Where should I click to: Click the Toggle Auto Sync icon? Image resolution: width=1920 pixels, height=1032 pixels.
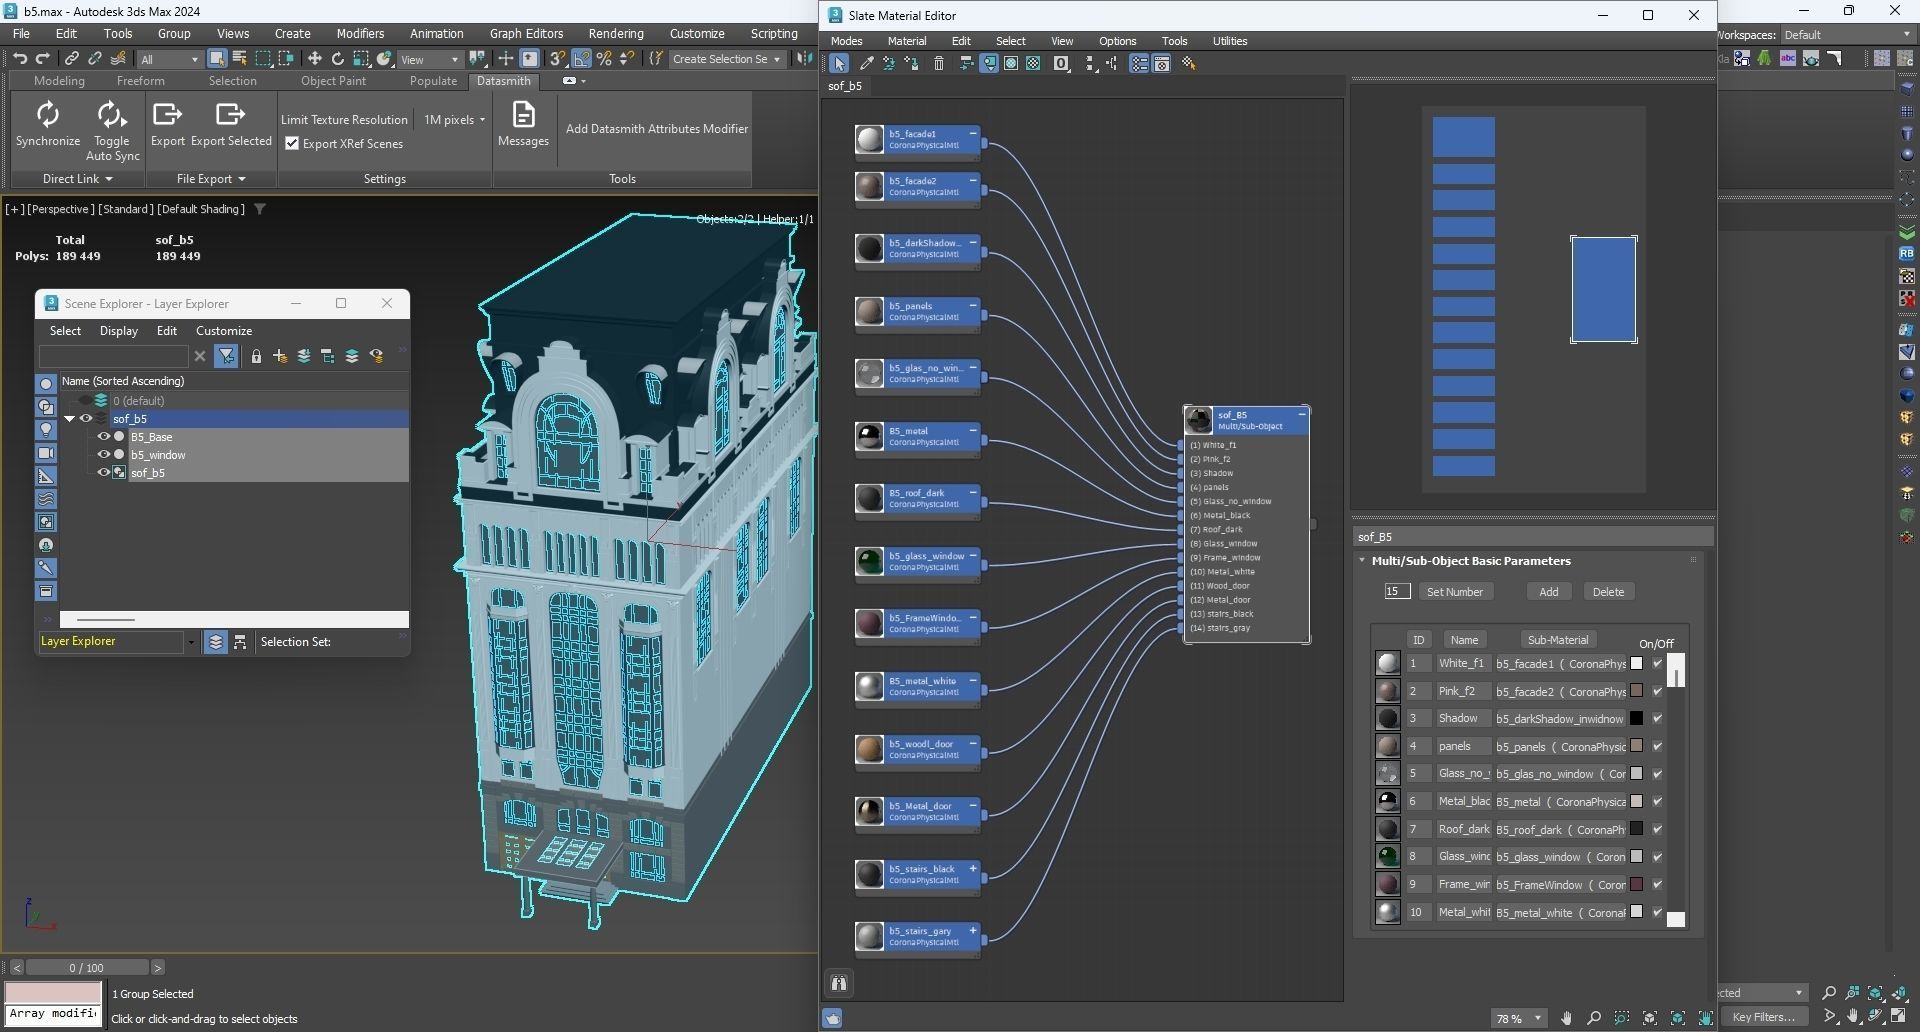(x=111, y=115)
